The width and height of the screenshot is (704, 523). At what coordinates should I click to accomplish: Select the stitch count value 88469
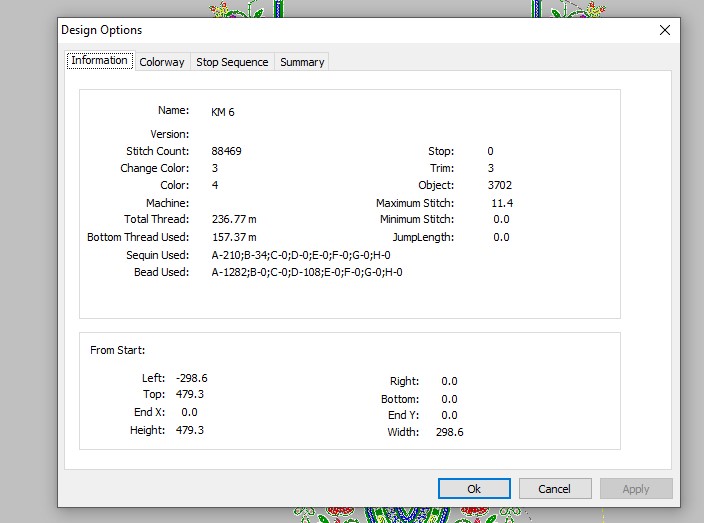226,151
